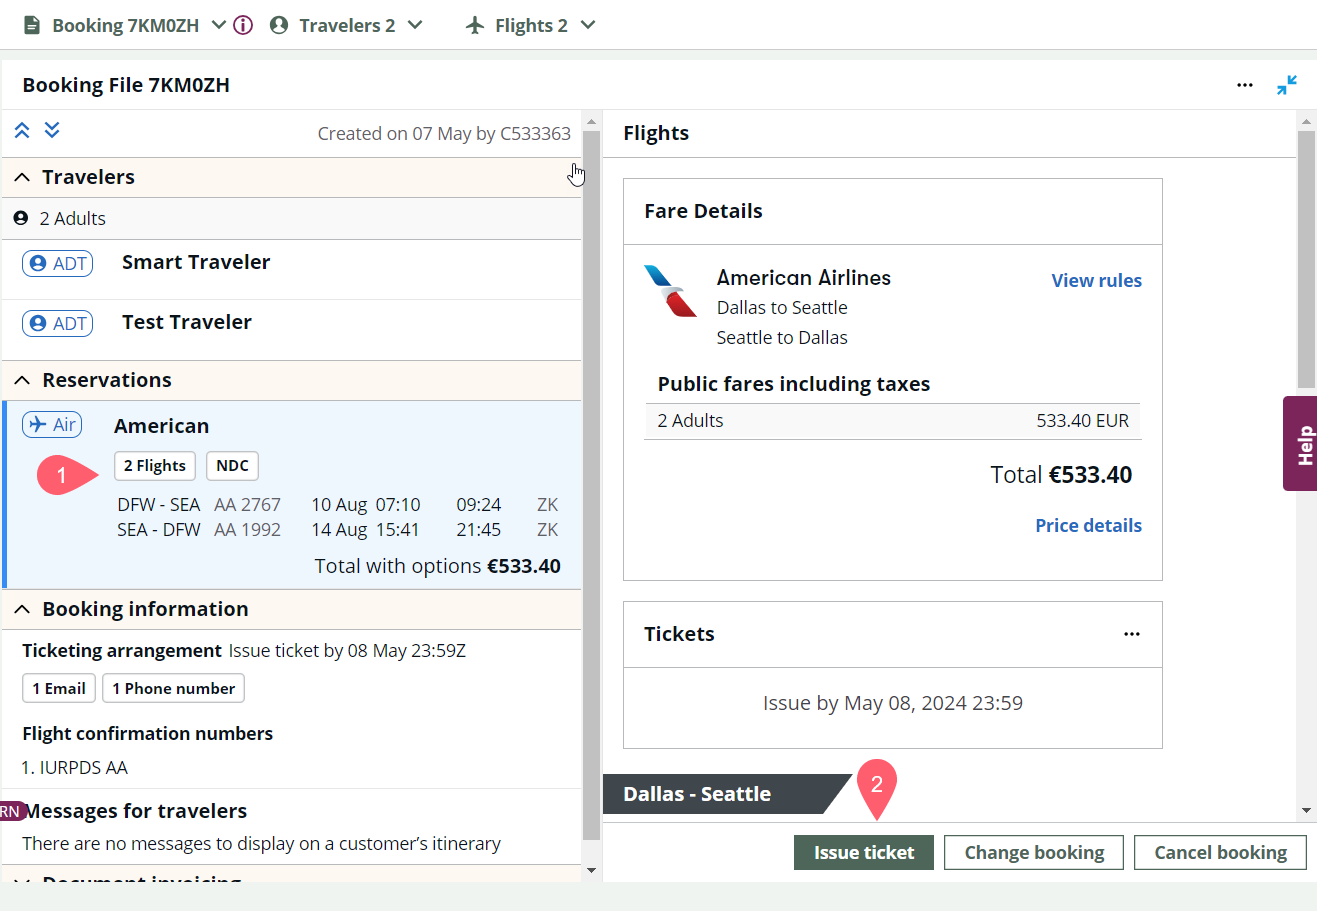Click the Dallas - Seattle segment header
1317x911 pixels.
[x=726, y=794]
